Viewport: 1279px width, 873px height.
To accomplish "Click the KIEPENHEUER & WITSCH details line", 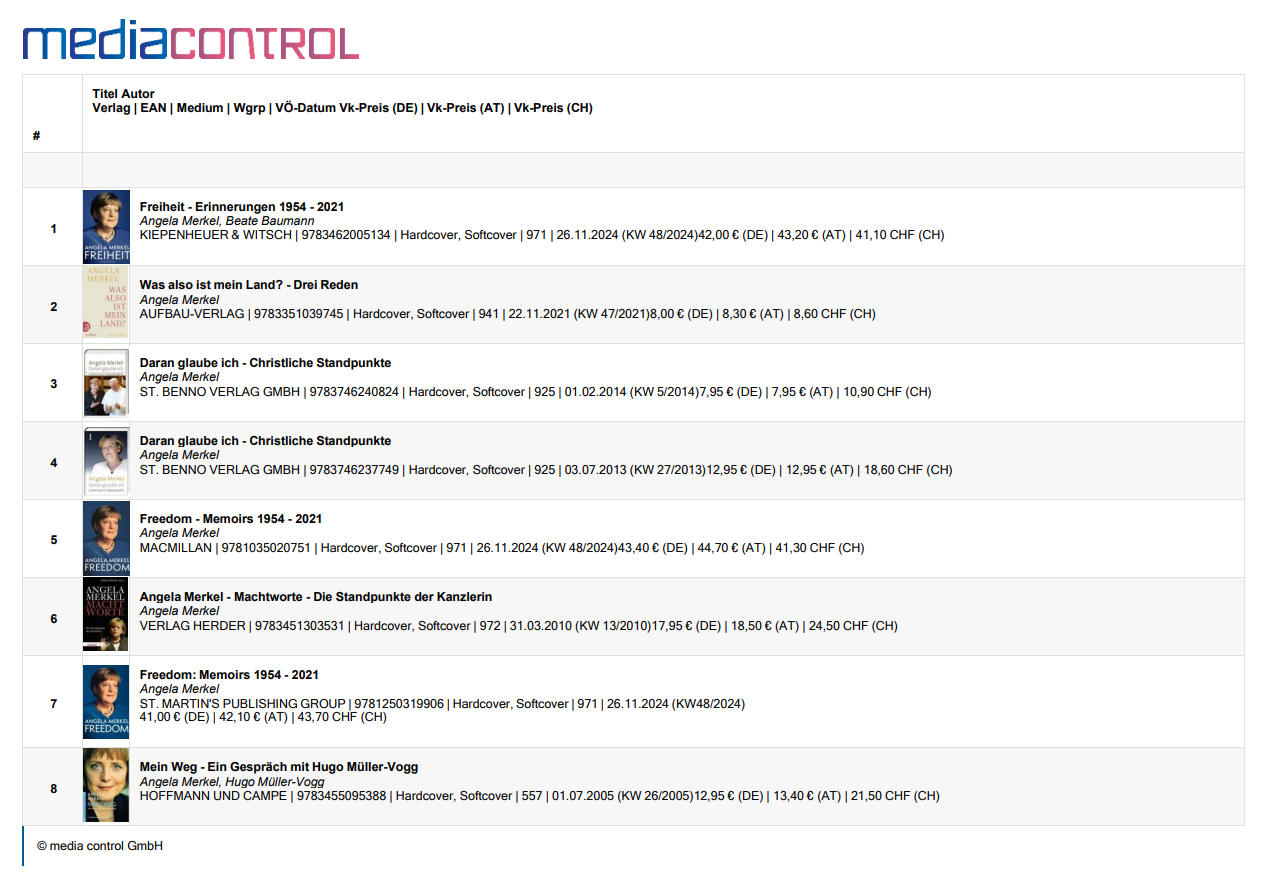I will 542,235.
